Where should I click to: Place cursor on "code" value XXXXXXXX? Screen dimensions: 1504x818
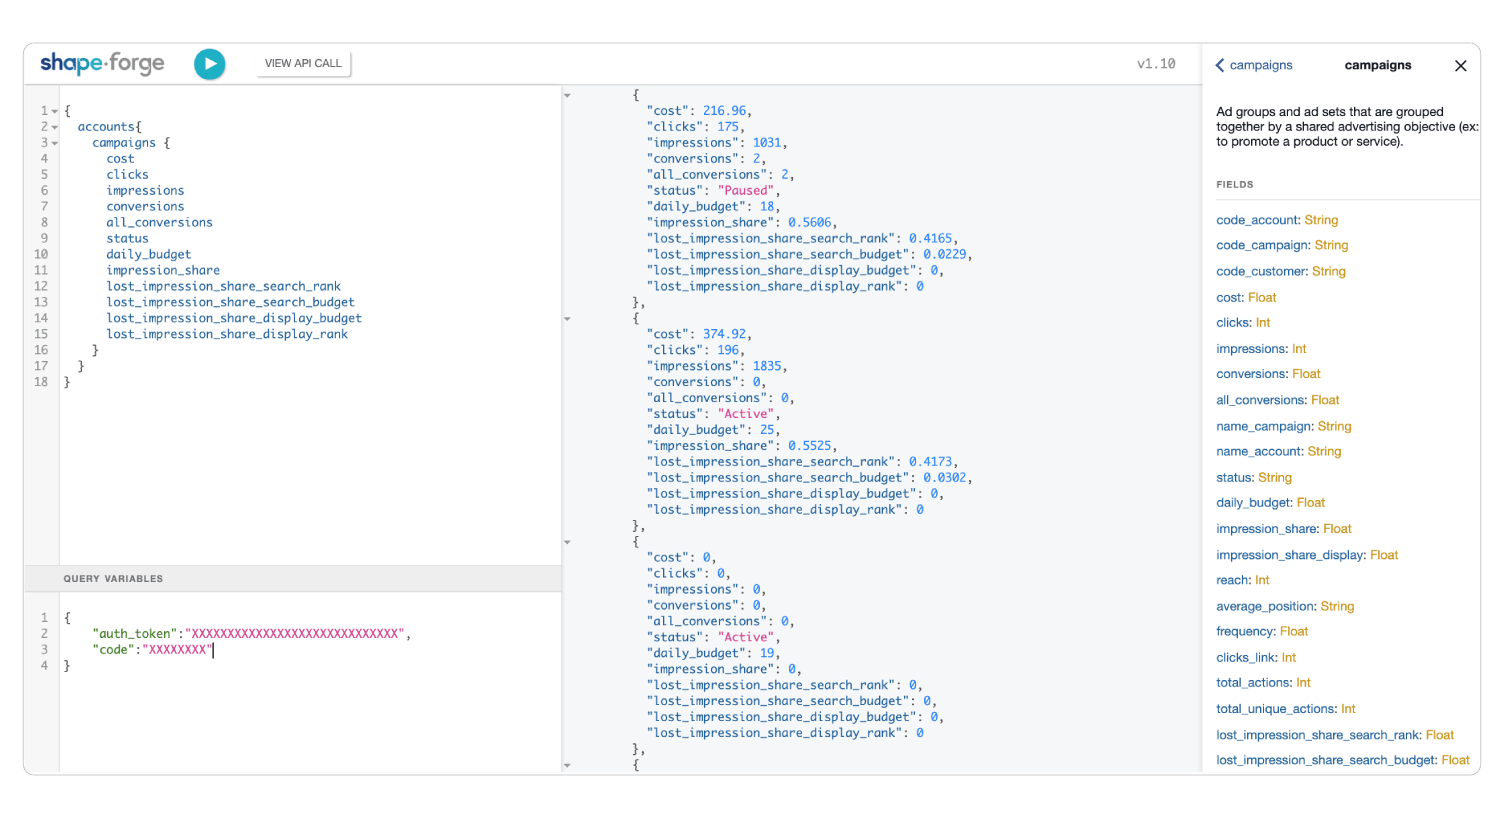(x=177, y=650)
